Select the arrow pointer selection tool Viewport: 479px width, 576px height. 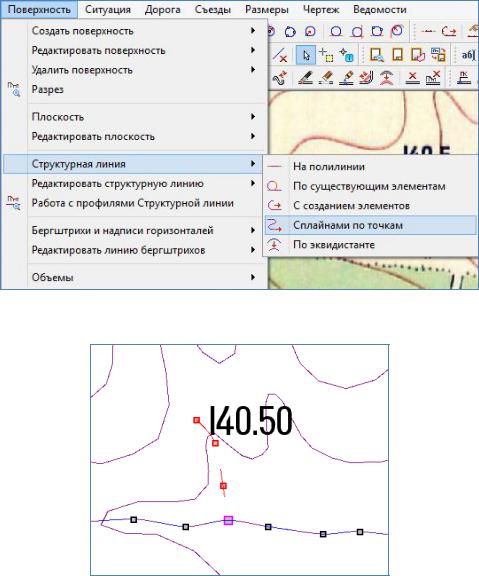pos(306,55)
